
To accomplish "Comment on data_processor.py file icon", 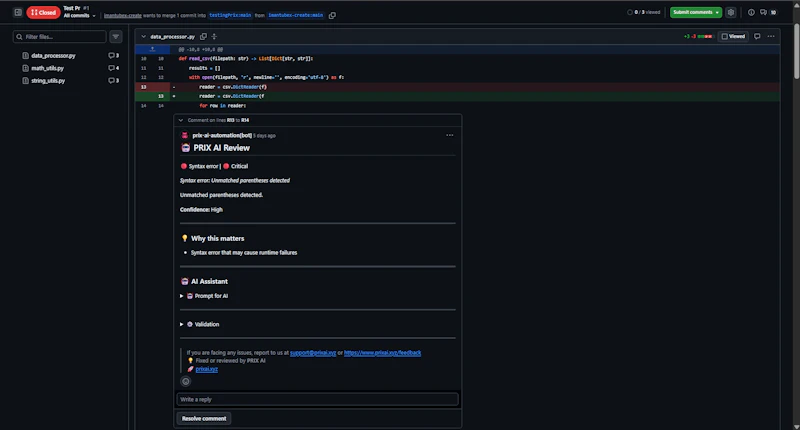I will pyautogui.click(x=757, y=36).
